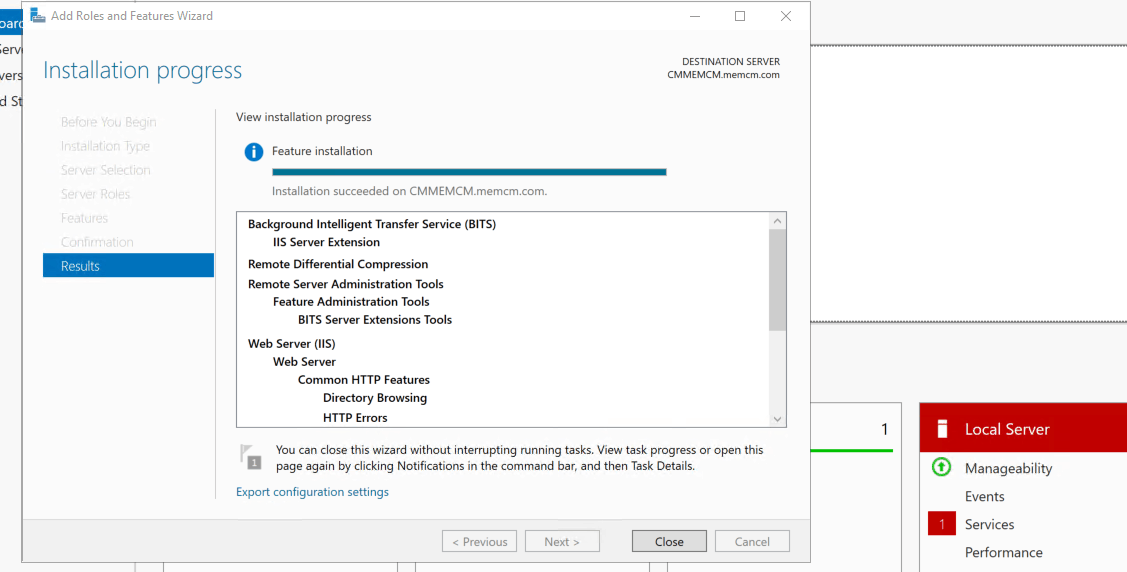Click the Common HTTP Features row
The image size is (1127, 572).
point(364,379)
